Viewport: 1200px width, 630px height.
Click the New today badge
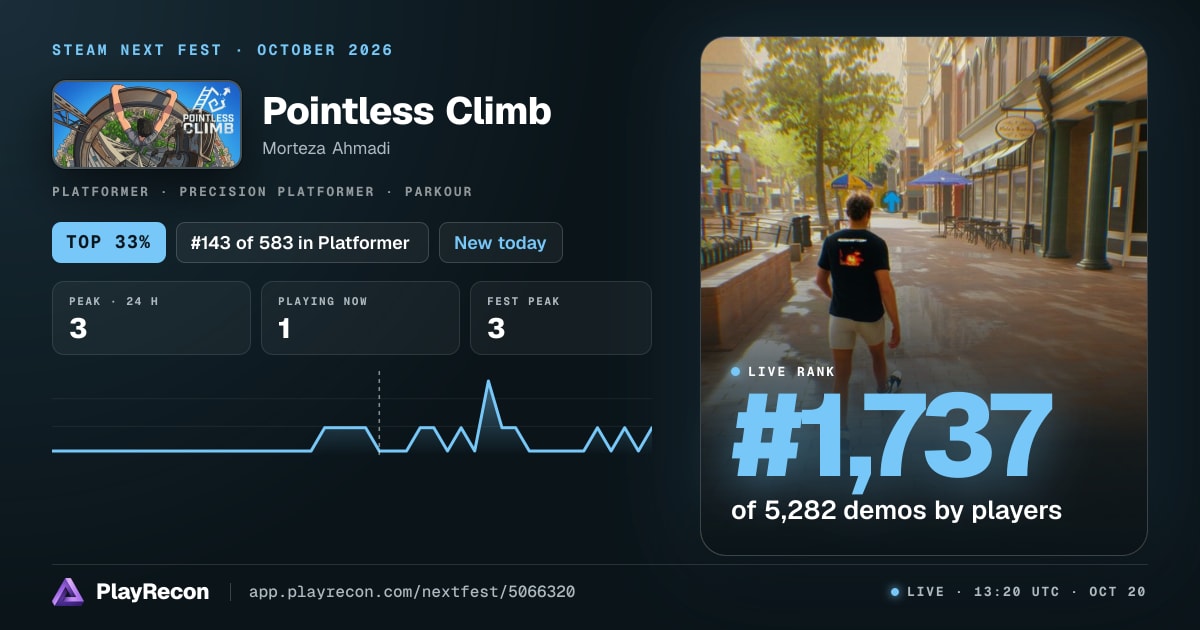(500, 242)
